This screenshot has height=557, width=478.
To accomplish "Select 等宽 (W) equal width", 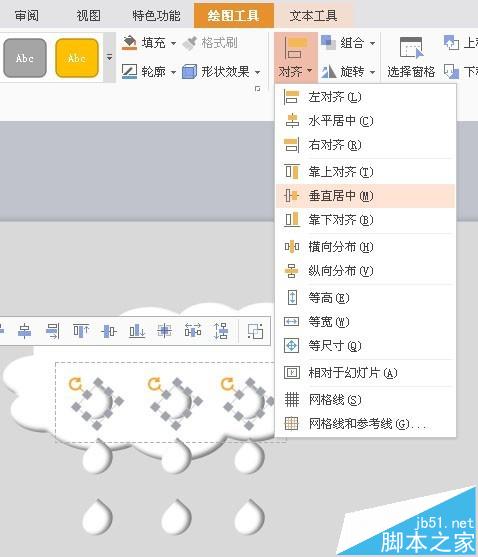I will pos(365,322).
